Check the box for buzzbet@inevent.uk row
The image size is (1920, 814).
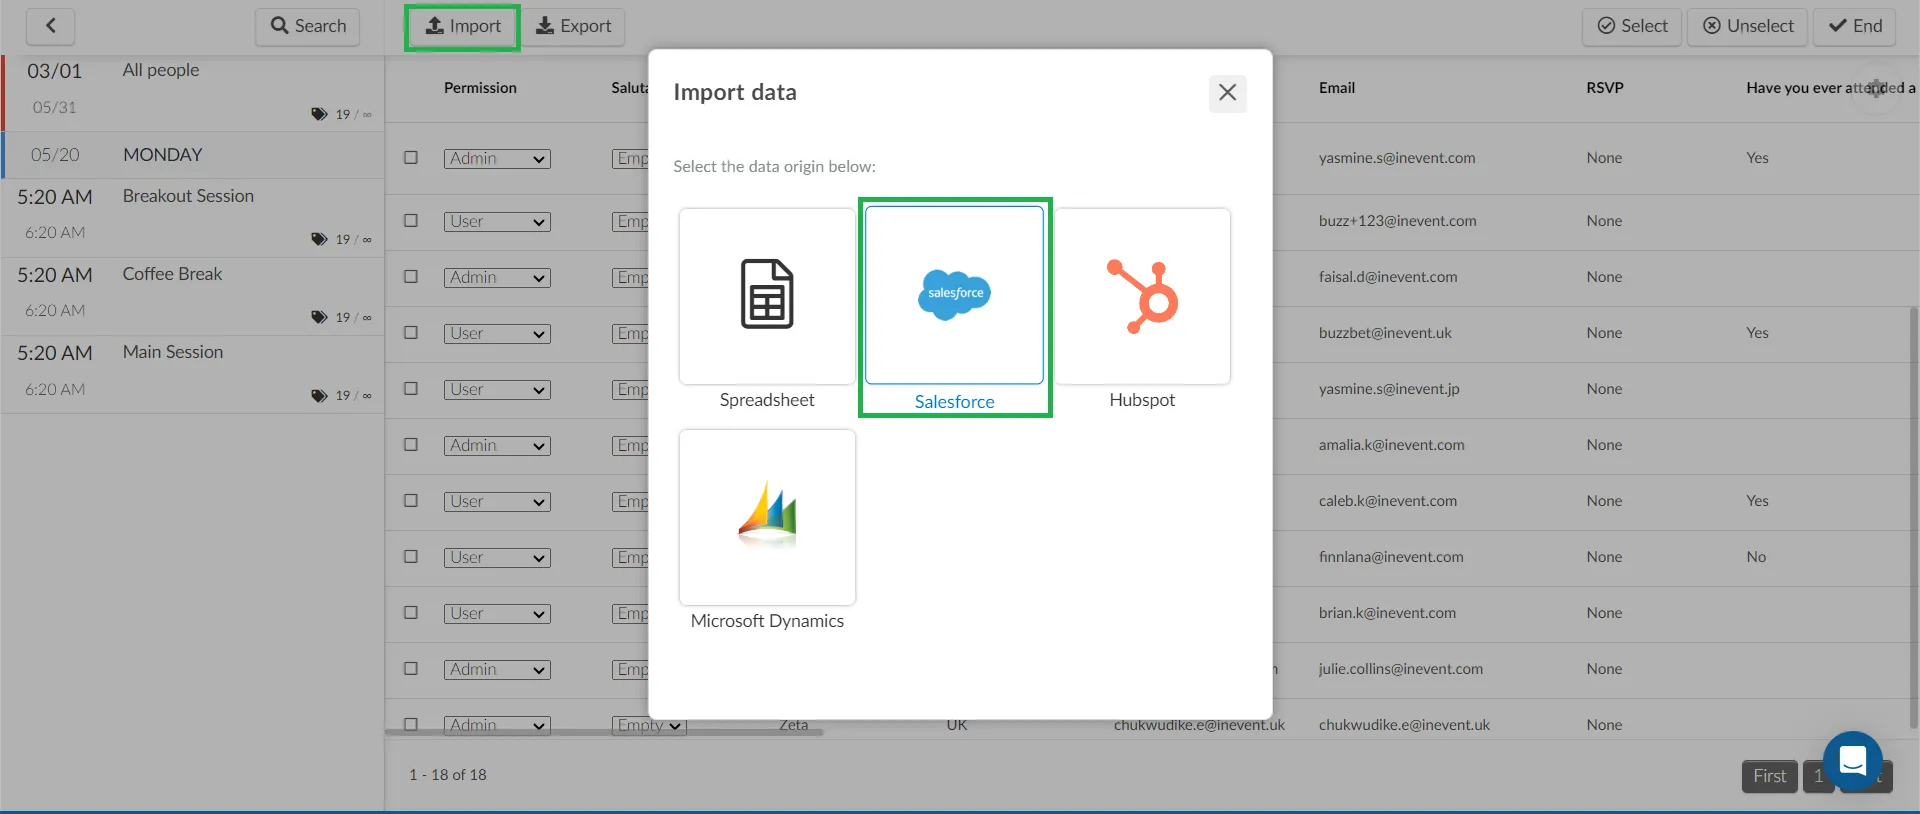pyautogui.click(x=411, y=332)
